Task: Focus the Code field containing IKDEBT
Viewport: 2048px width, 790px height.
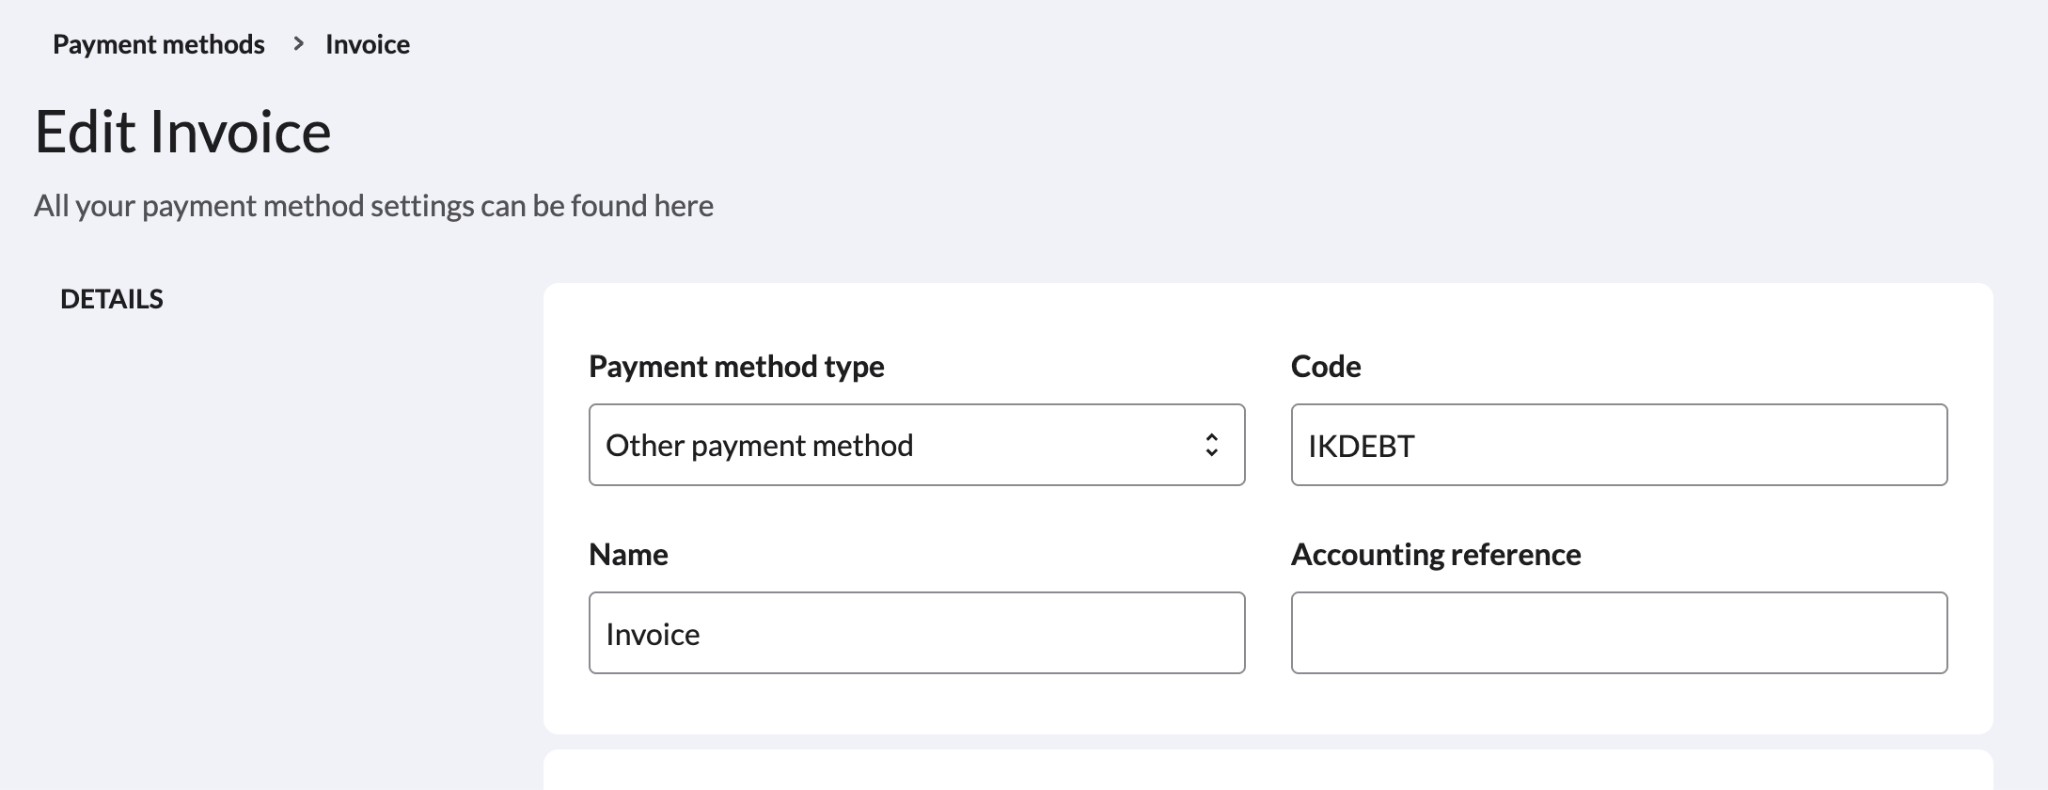Action: click(1618, 445)
